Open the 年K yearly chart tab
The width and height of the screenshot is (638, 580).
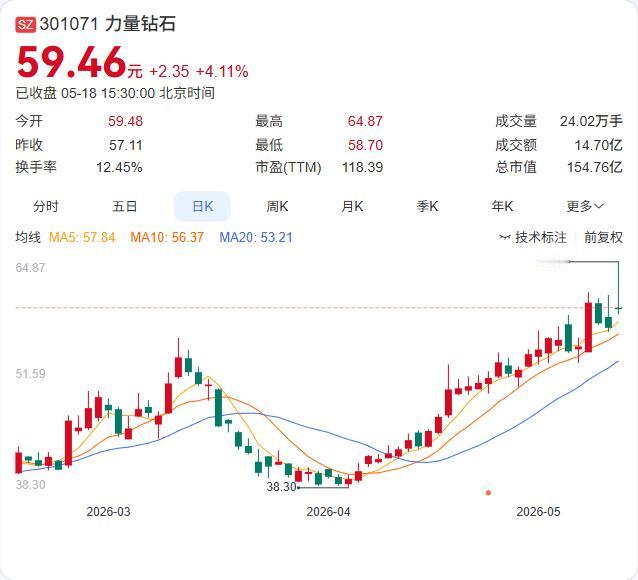(x=502, y=206)
